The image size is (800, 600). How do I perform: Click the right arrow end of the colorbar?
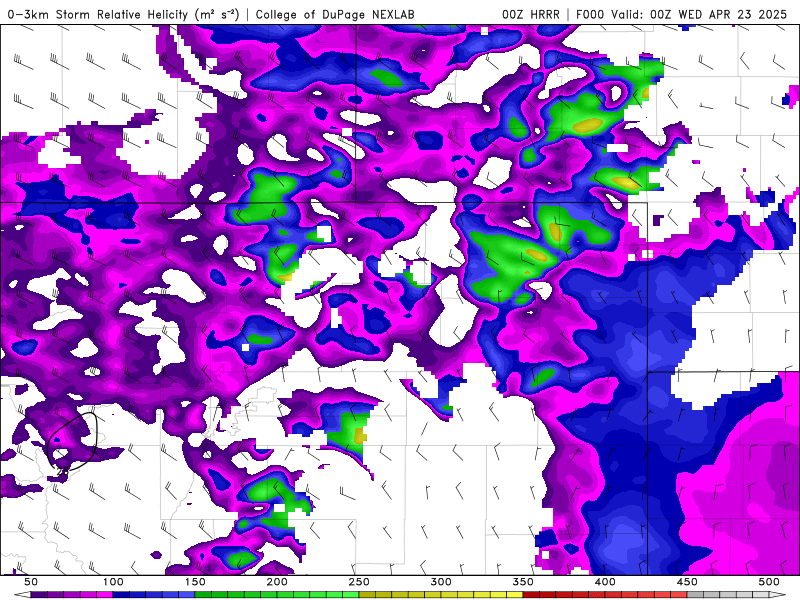click(x=778, y=595)
